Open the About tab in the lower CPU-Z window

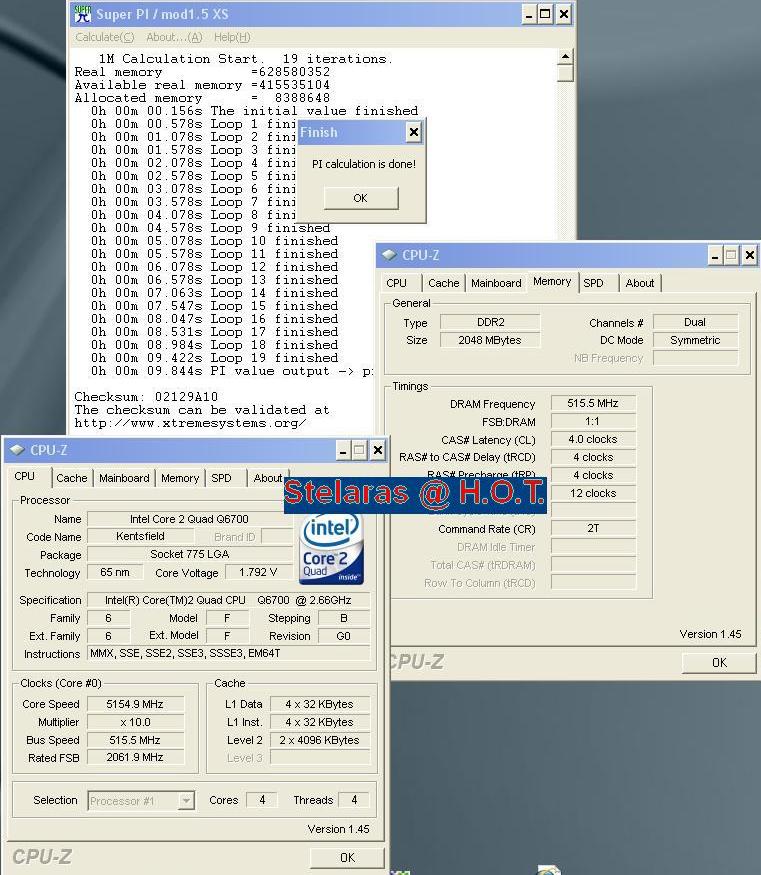[x=267, y=478]
